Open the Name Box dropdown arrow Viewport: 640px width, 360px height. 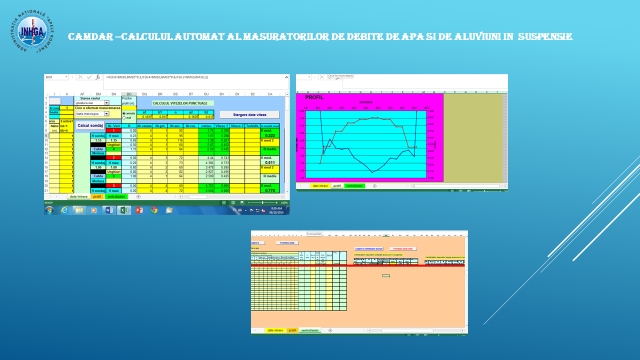tap(66, 77)
